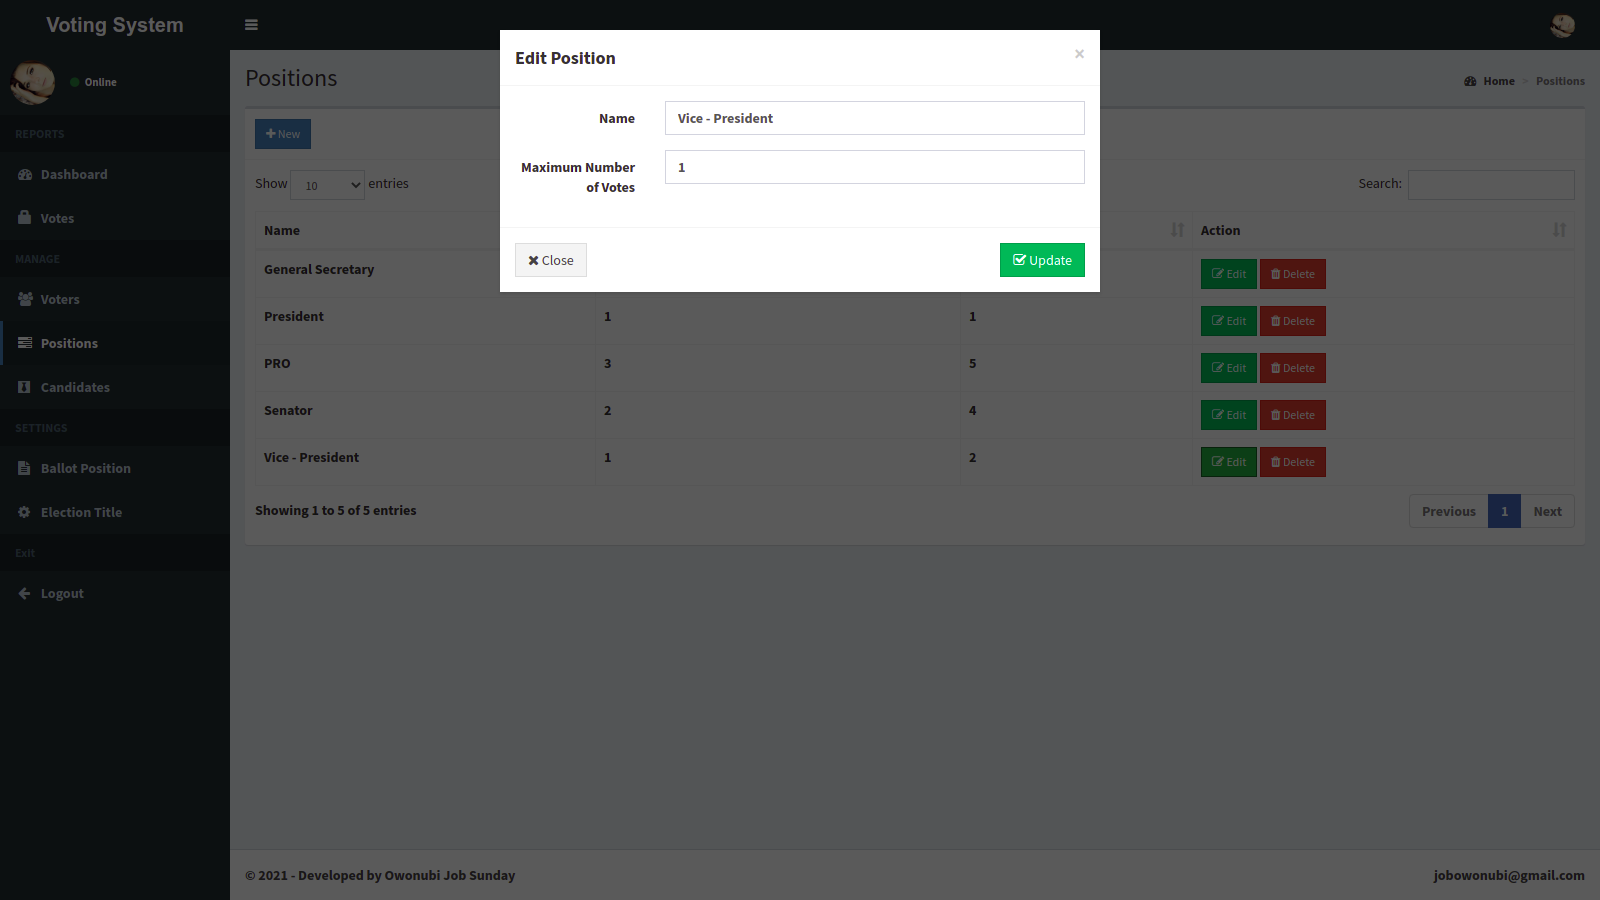This screenshot has height=900, width=1600.
Task: Click the green Update button
Action: pyautogui.click(x=1042, y=260)
